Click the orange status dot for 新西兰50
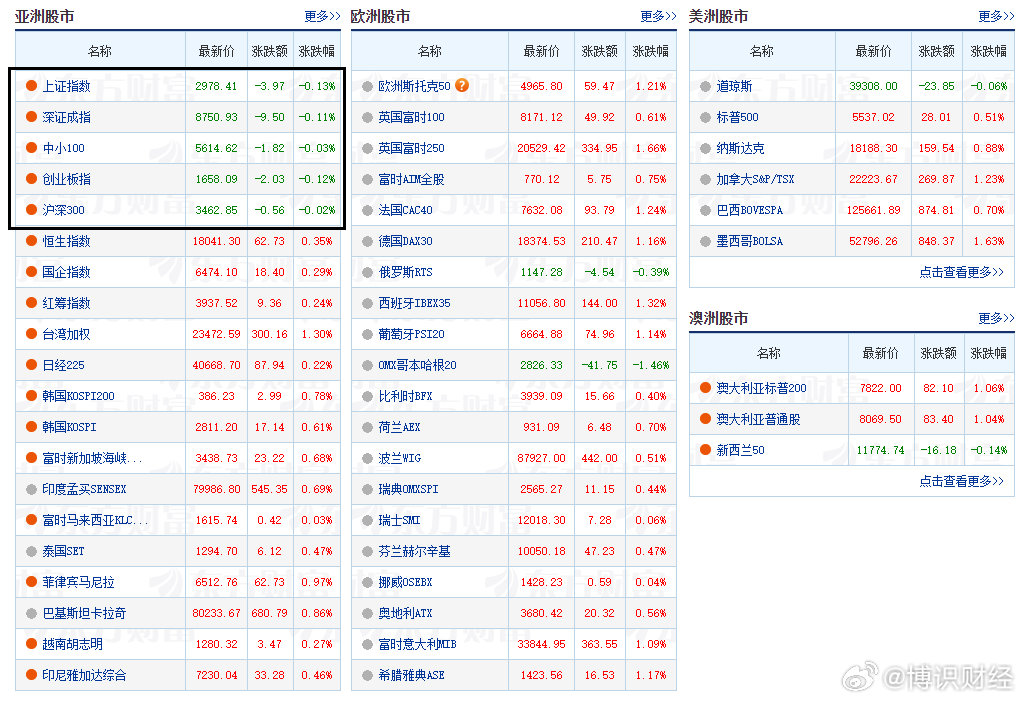1024x702 pixels. (705, 450)
